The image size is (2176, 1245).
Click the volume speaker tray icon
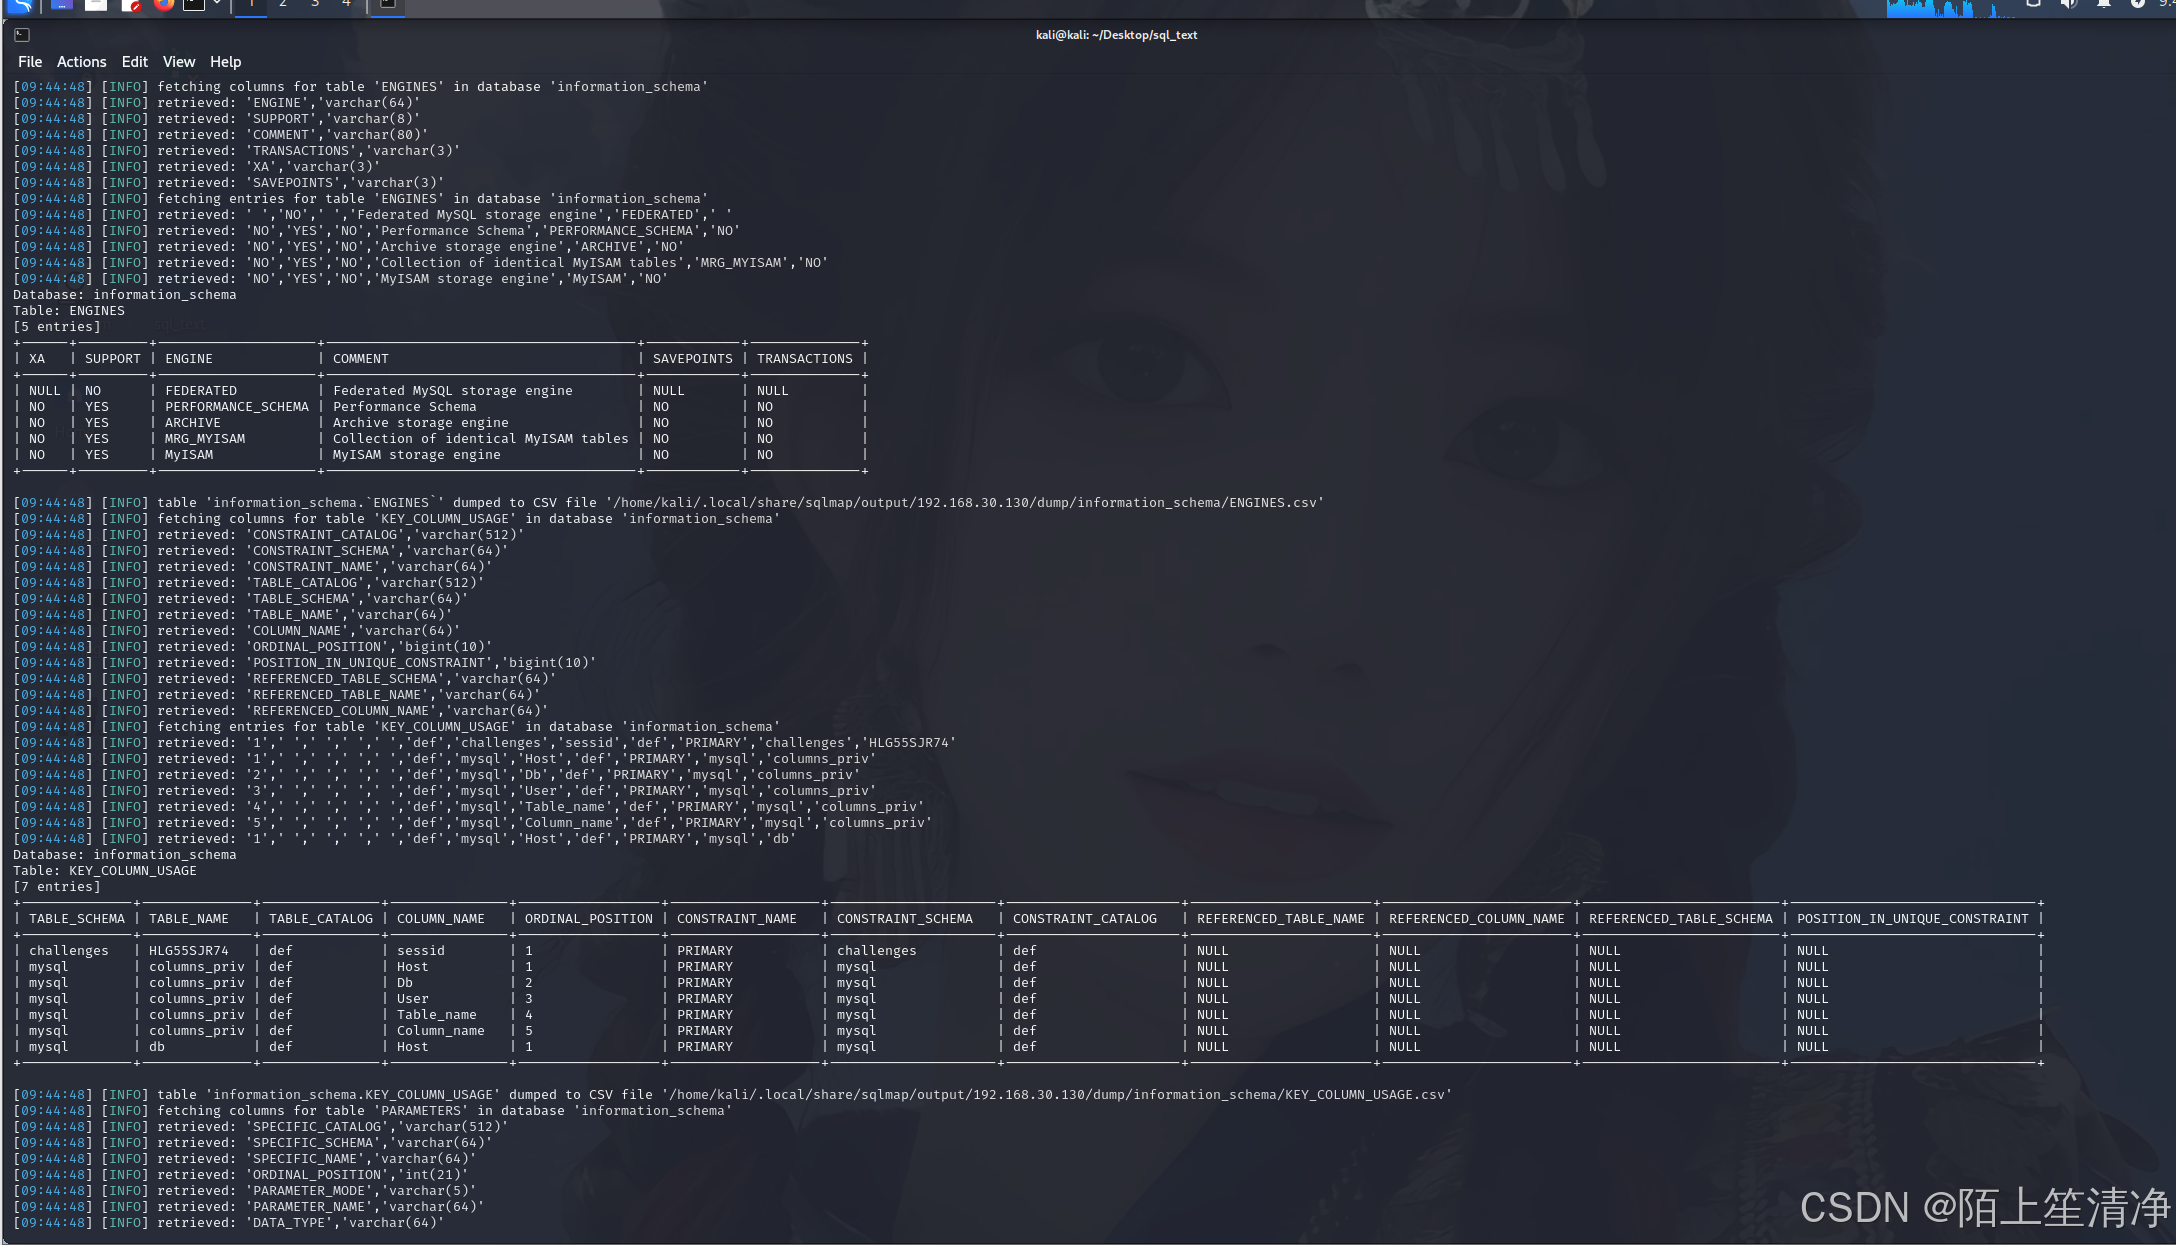click(2068, 5)
